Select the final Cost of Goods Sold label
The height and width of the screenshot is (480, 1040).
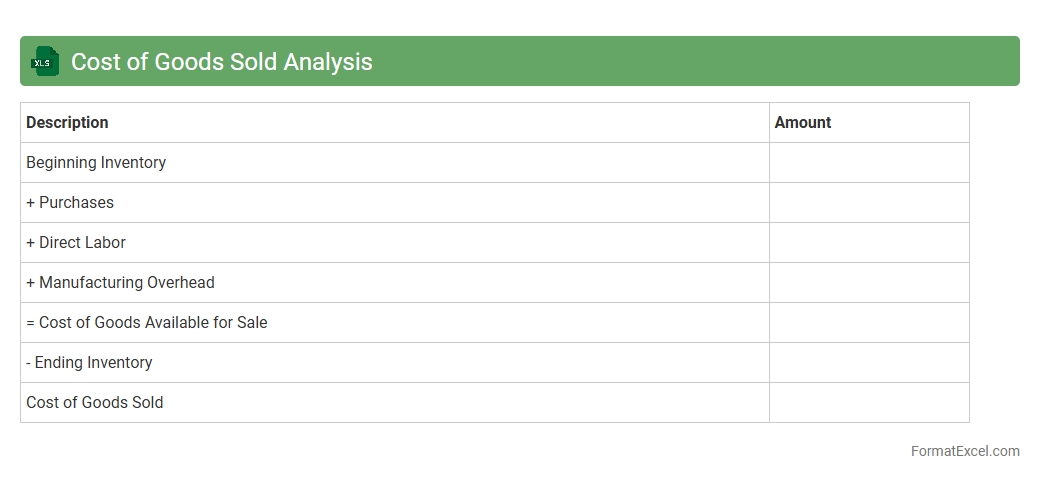point(95,402)
